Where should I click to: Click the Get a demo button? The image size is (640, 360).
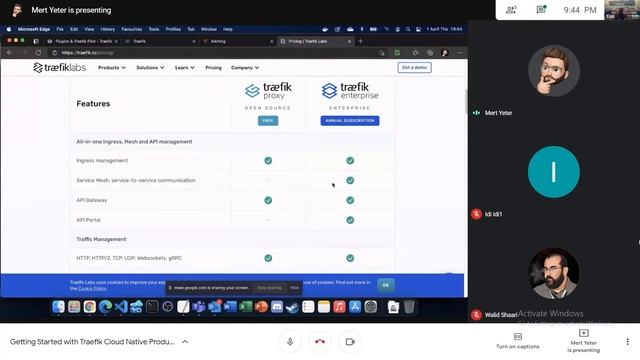(x=414, y=67)
